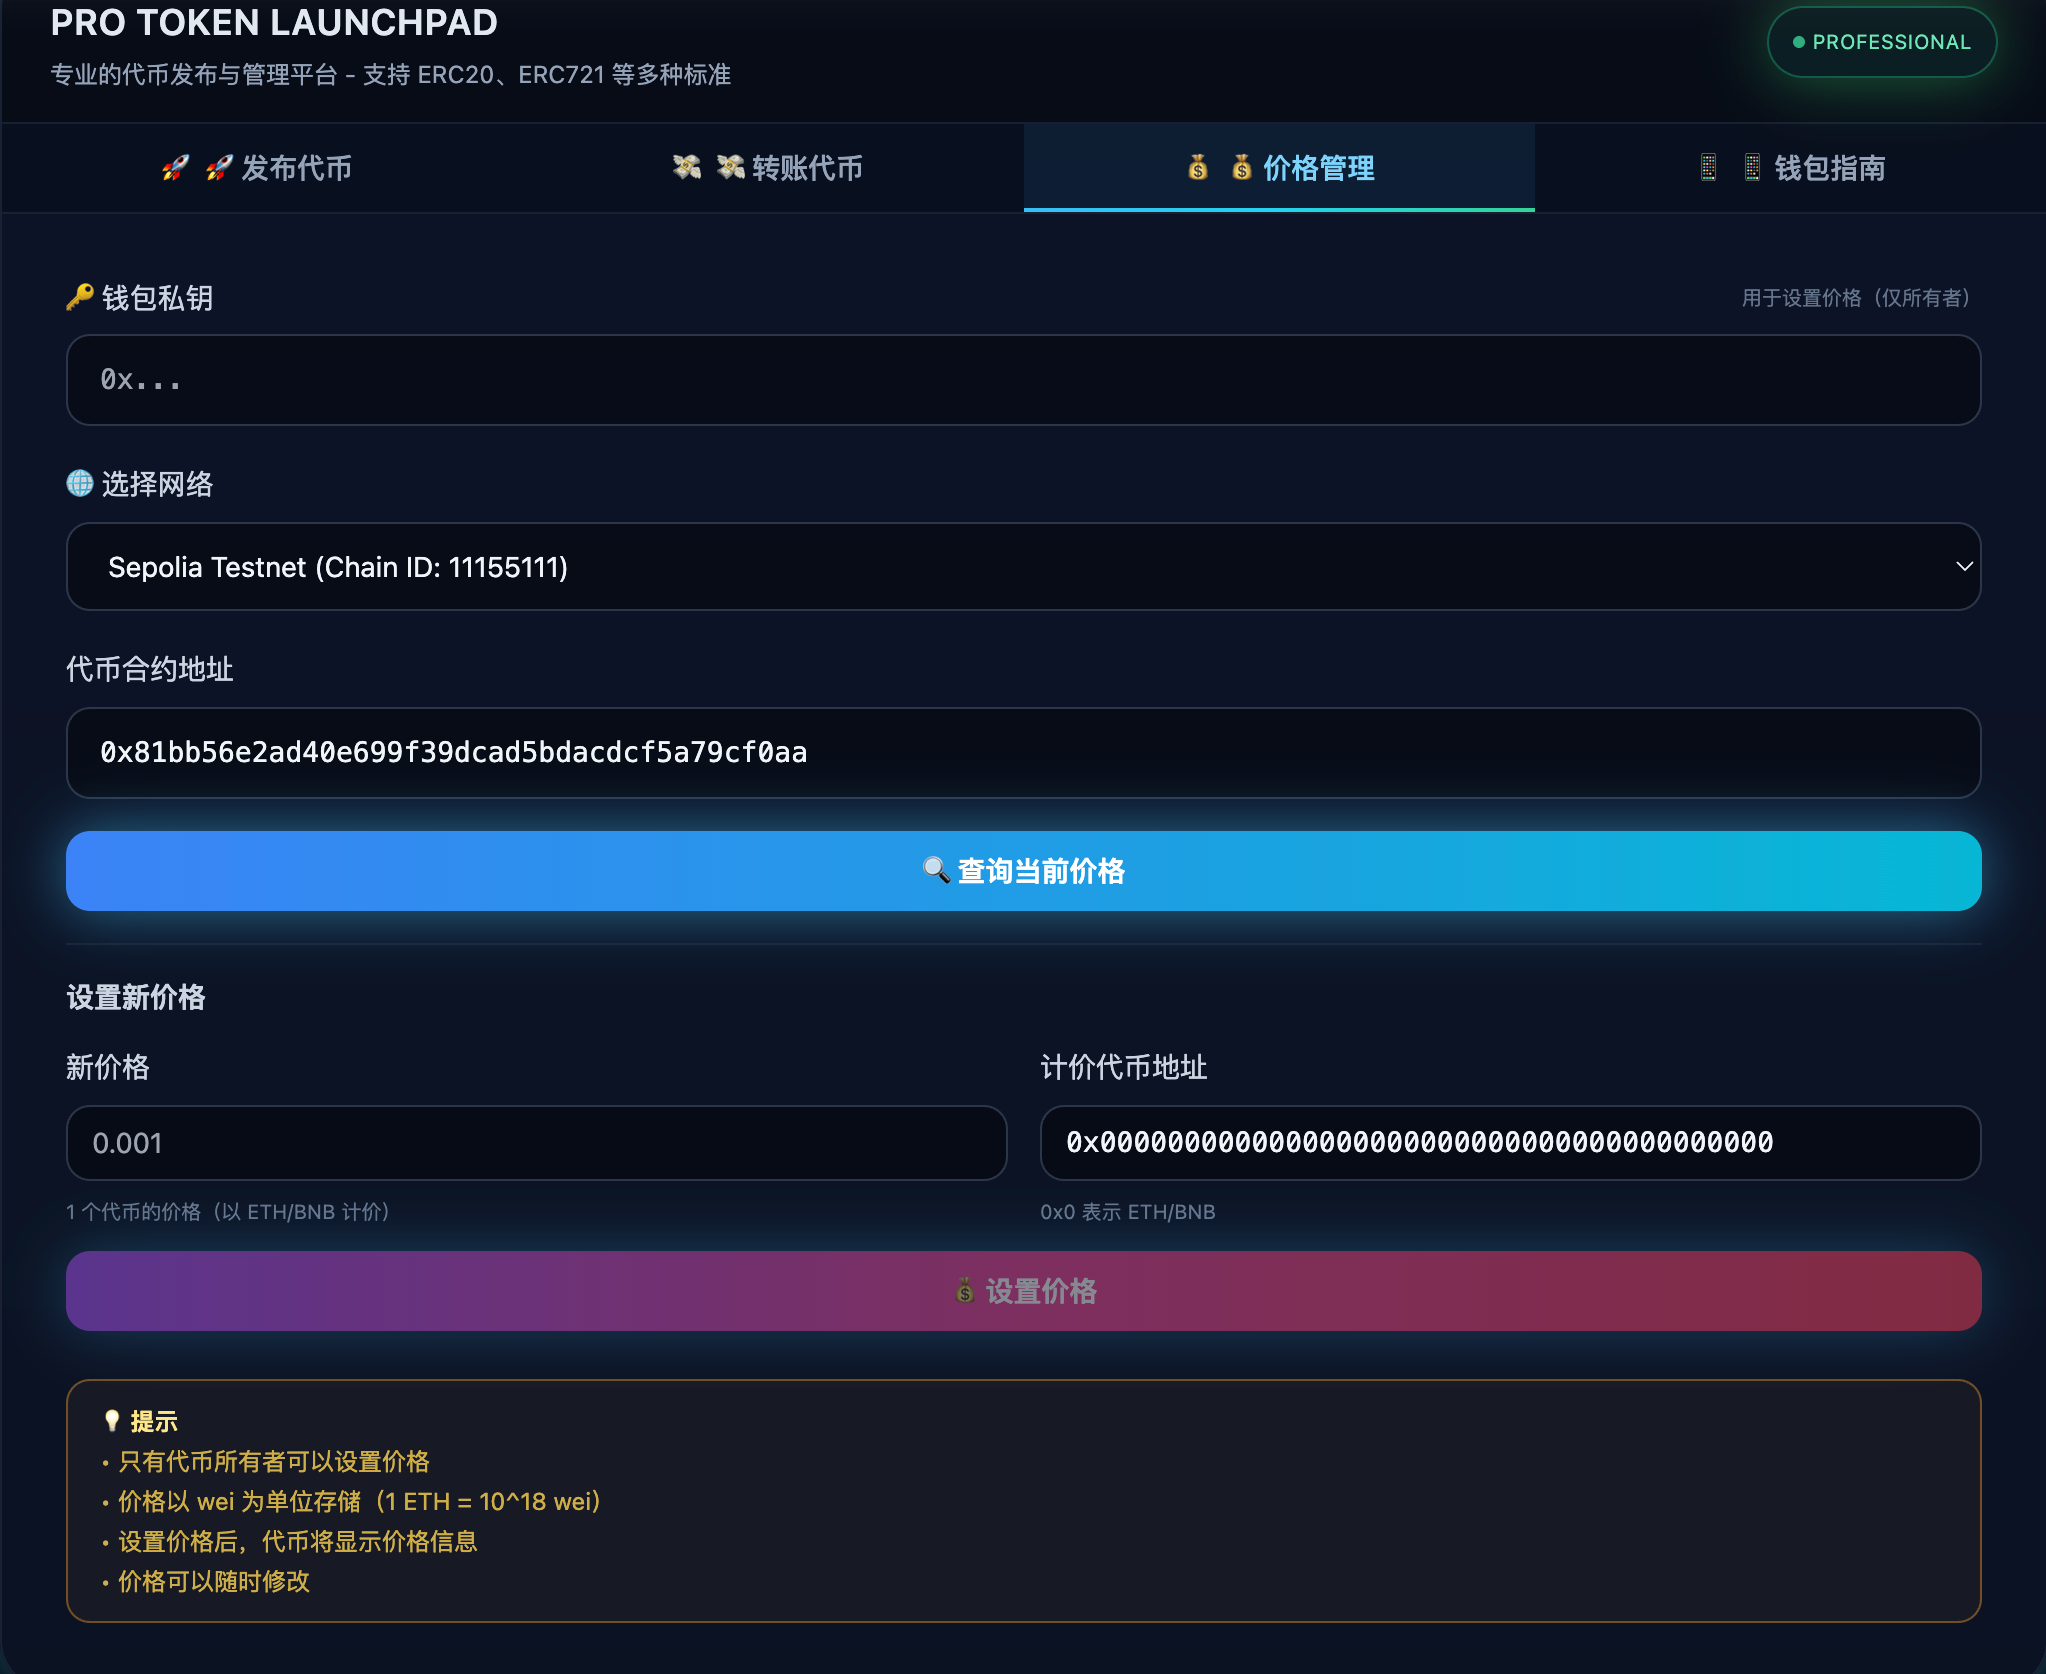2046x1674 pixels.
Task: Click the chevron arrow of network selector
Action: 1964,567
